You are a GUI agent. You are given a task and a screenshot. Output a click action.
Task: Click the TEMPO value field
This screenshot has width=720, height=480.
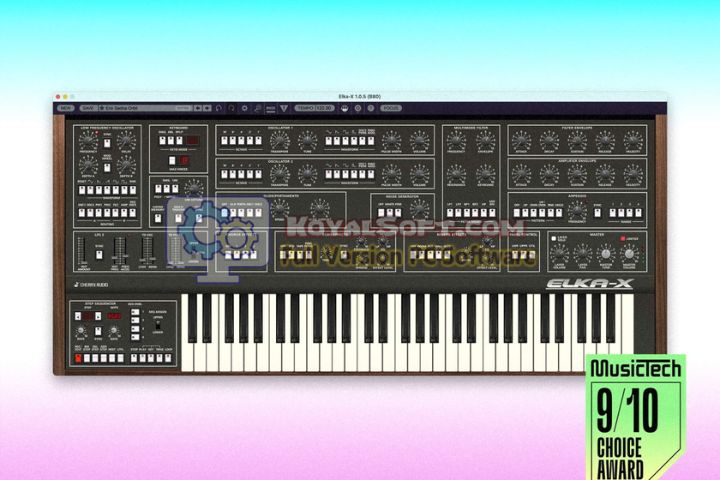click(x=315, y=108)
